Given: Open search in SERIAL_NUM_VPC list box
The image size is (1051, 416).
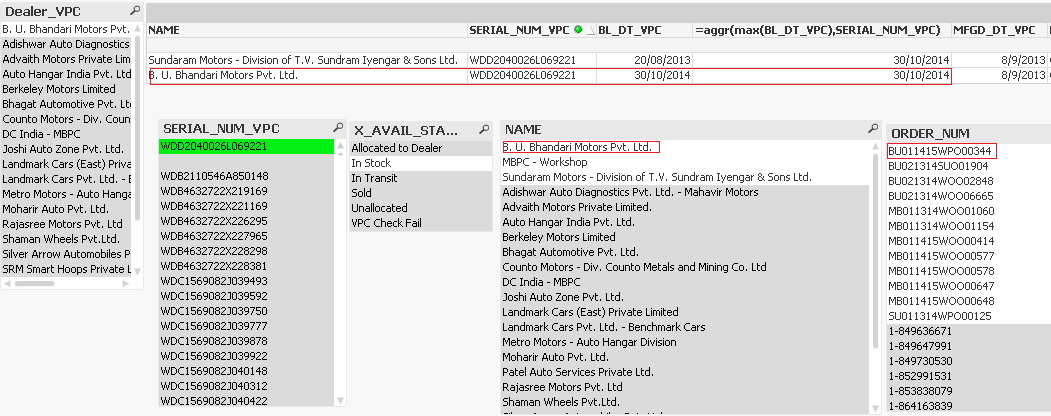Looking at the screenshot, I should 338,127.
